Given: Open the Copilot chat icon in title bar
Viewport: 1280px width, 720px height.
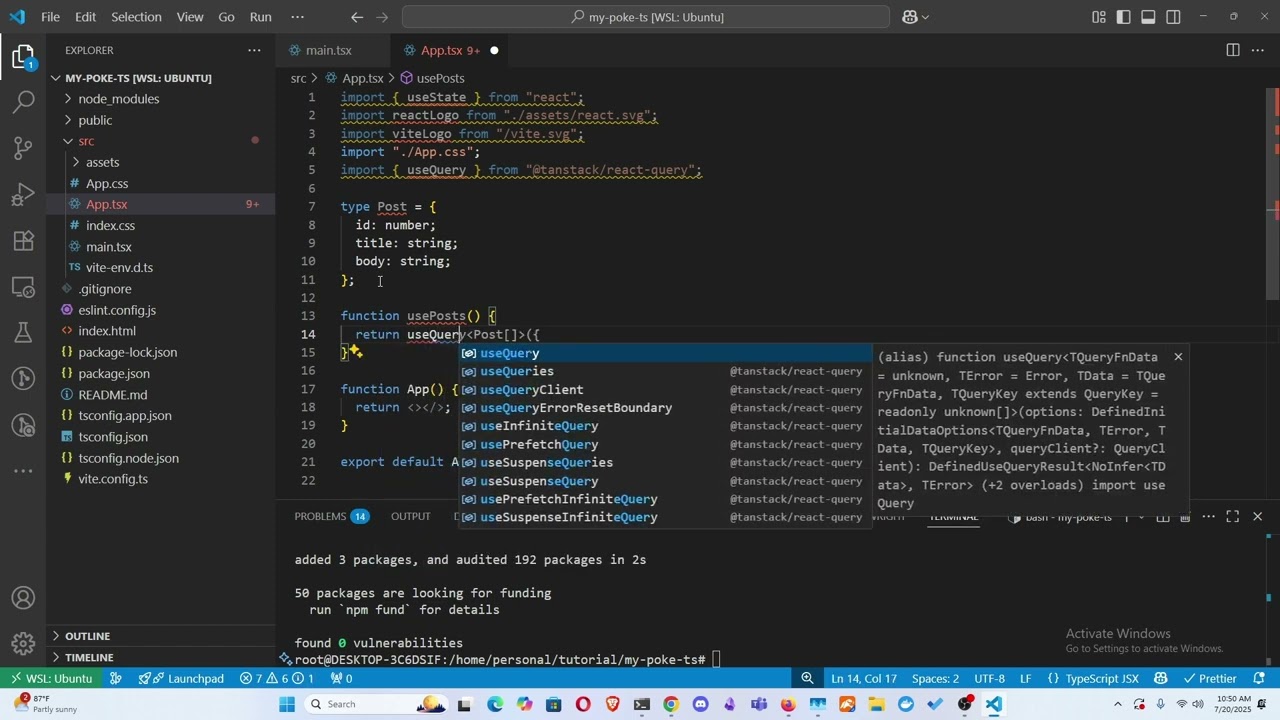Looking at the screenshot, I should [909, 17].
